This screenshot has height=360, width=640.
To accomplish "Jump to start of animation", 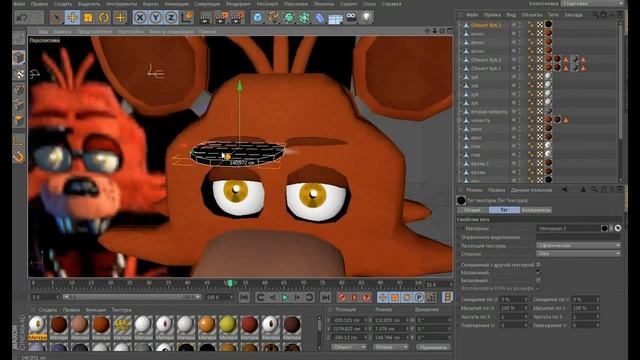I will point(244,297).
